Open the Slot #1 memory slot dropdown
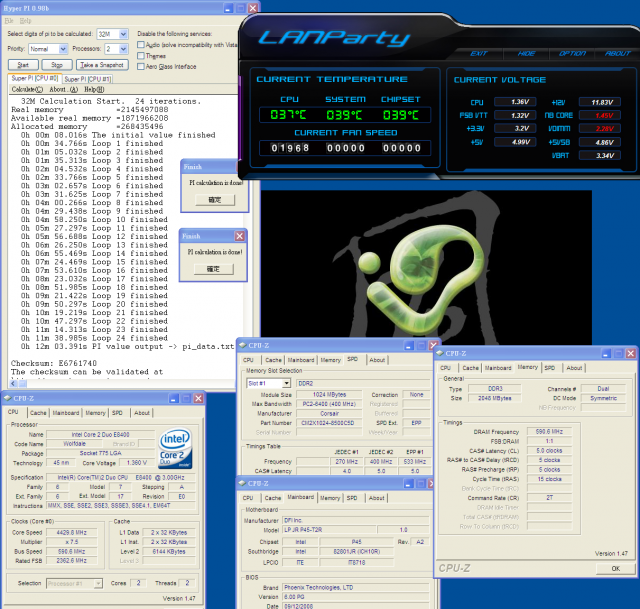640x609 pixels. 287,383
